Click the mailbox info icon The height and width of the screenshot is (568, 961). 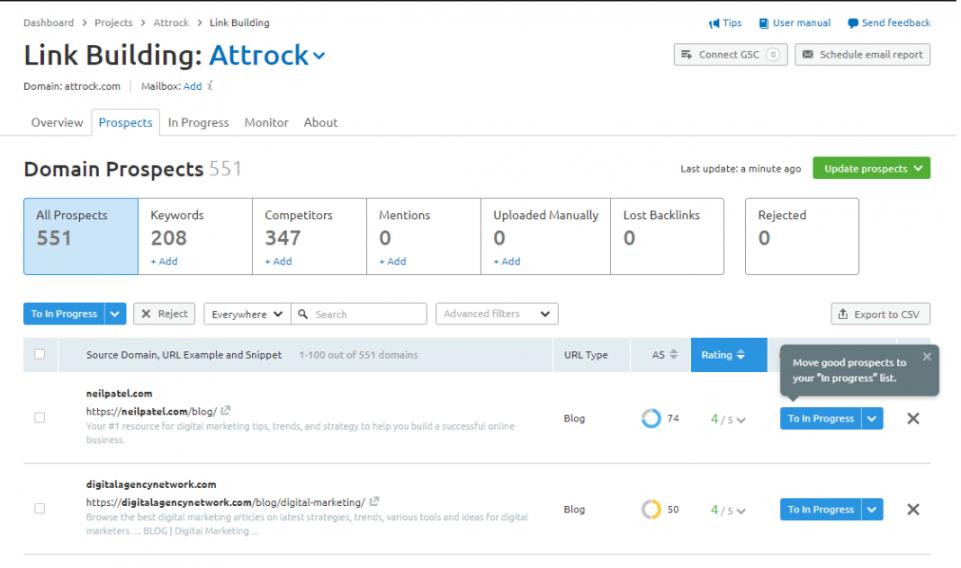tap(210, 86)
